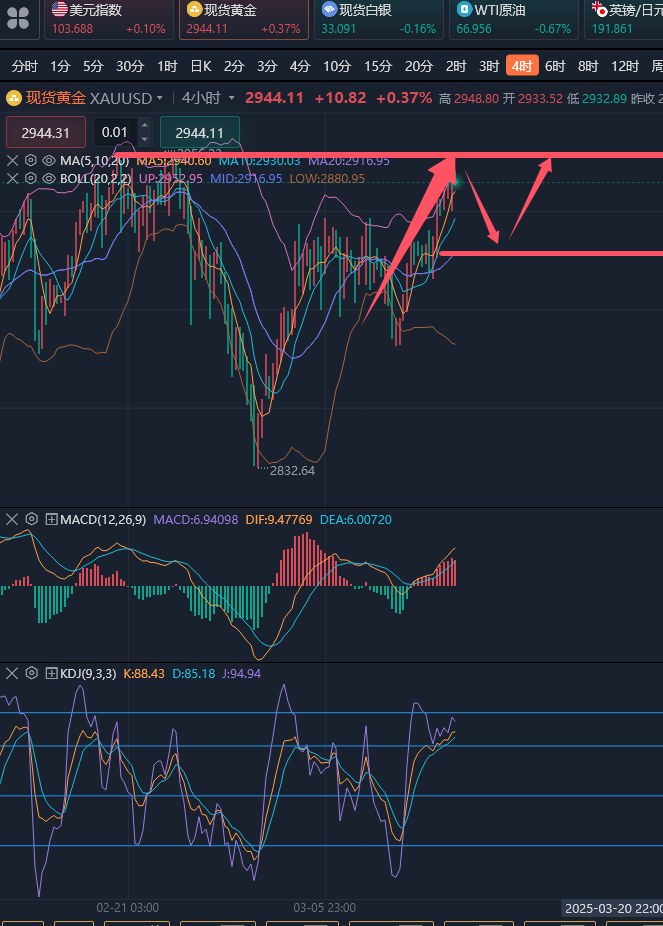The width and height of the screenshot is (663, 926).
Task: Close the MACD indicator panel
Action: pyautogui.click(x=13, y=519)
